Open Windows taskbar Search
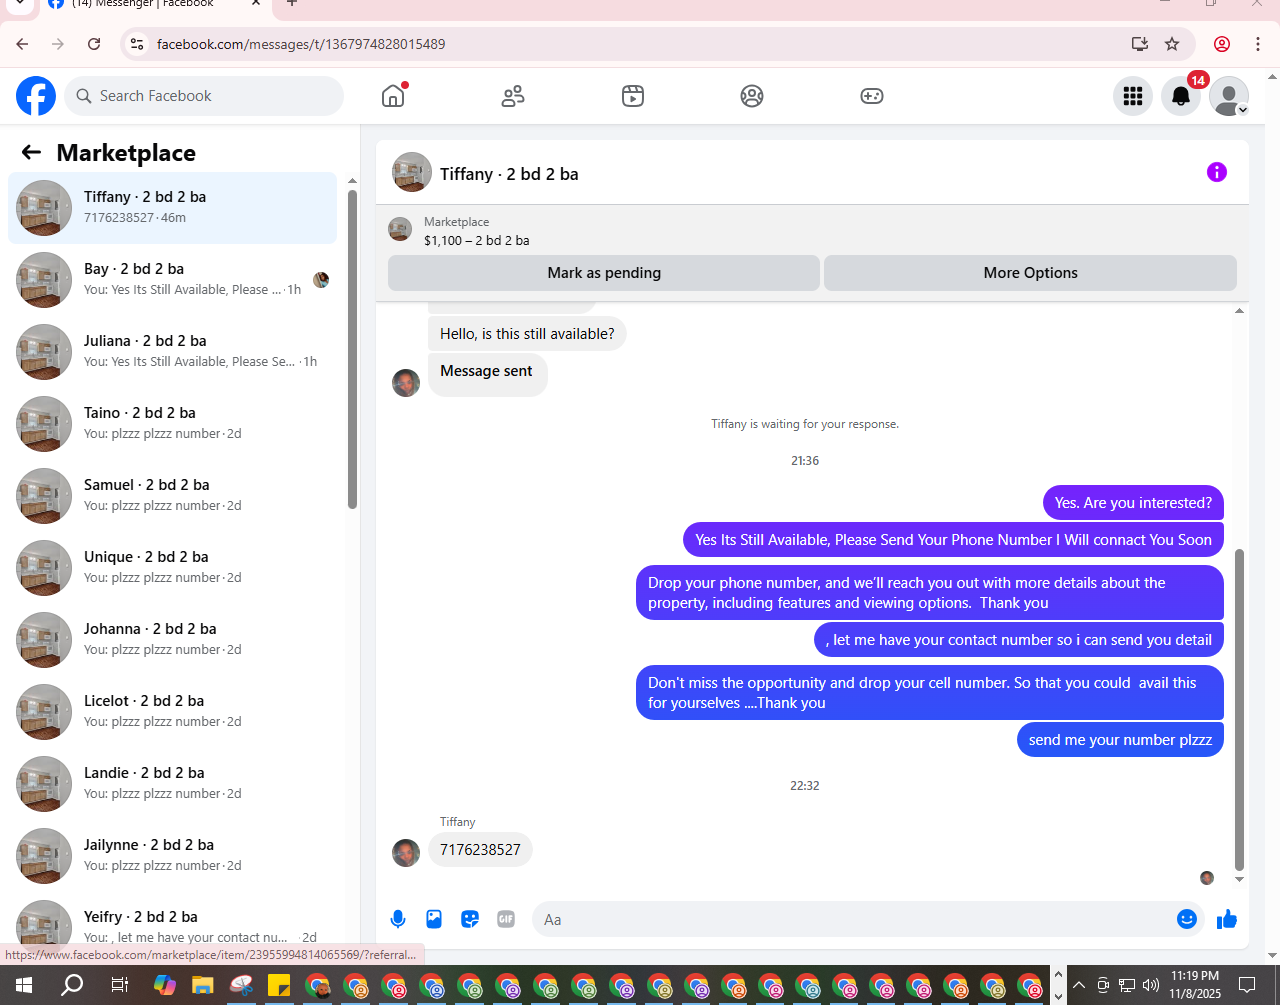The image size is (1280, 1005). 72,985
